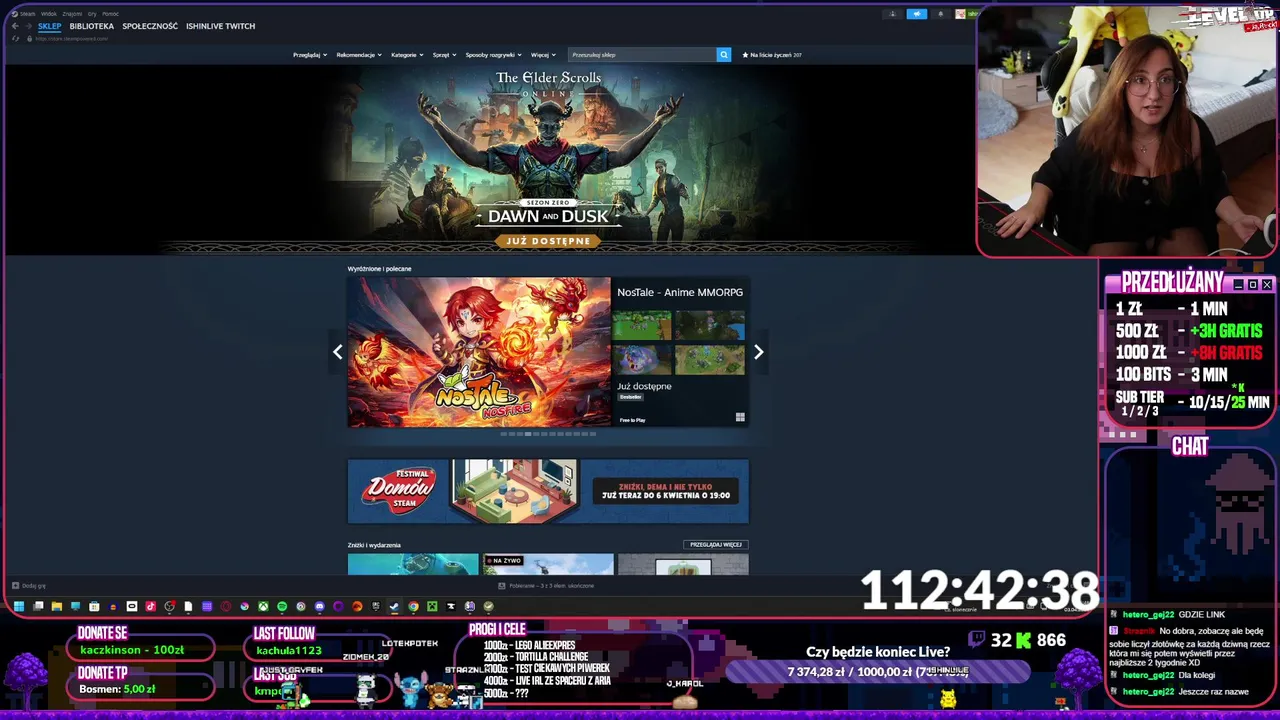Open Xbox app from taskbar

point(263,606)
